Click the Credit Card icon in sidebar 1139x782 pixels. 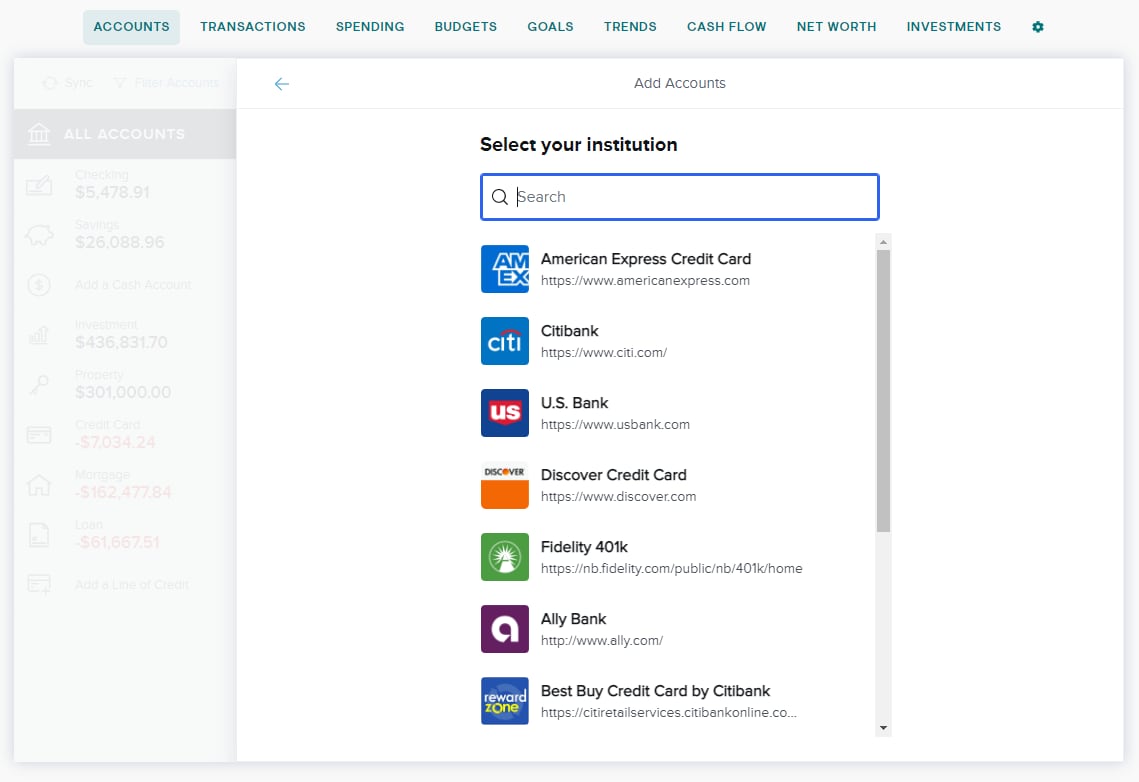point(38,434)
